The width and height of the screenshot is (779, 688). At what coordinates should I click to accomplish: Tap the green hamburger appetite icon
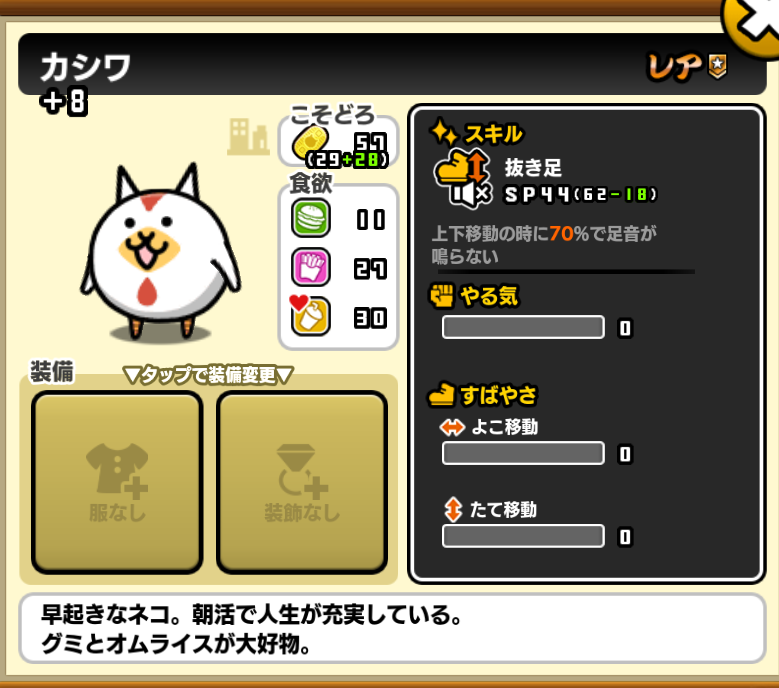click(311, 218)
